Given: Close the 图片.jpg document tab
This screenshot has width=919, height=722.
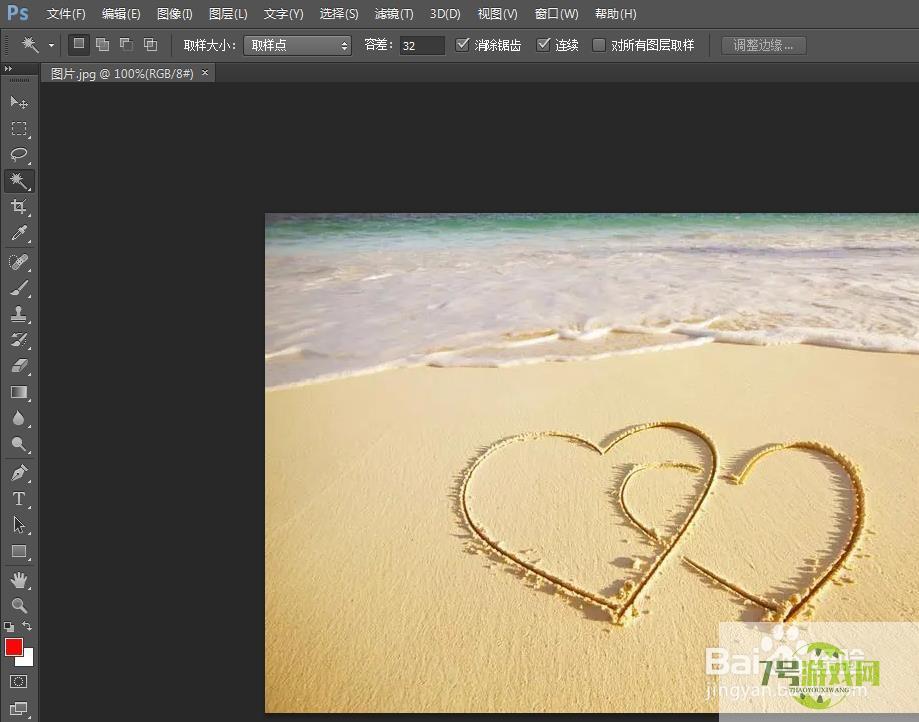Looking at the screenshot, I should click(x=205, y=73).
